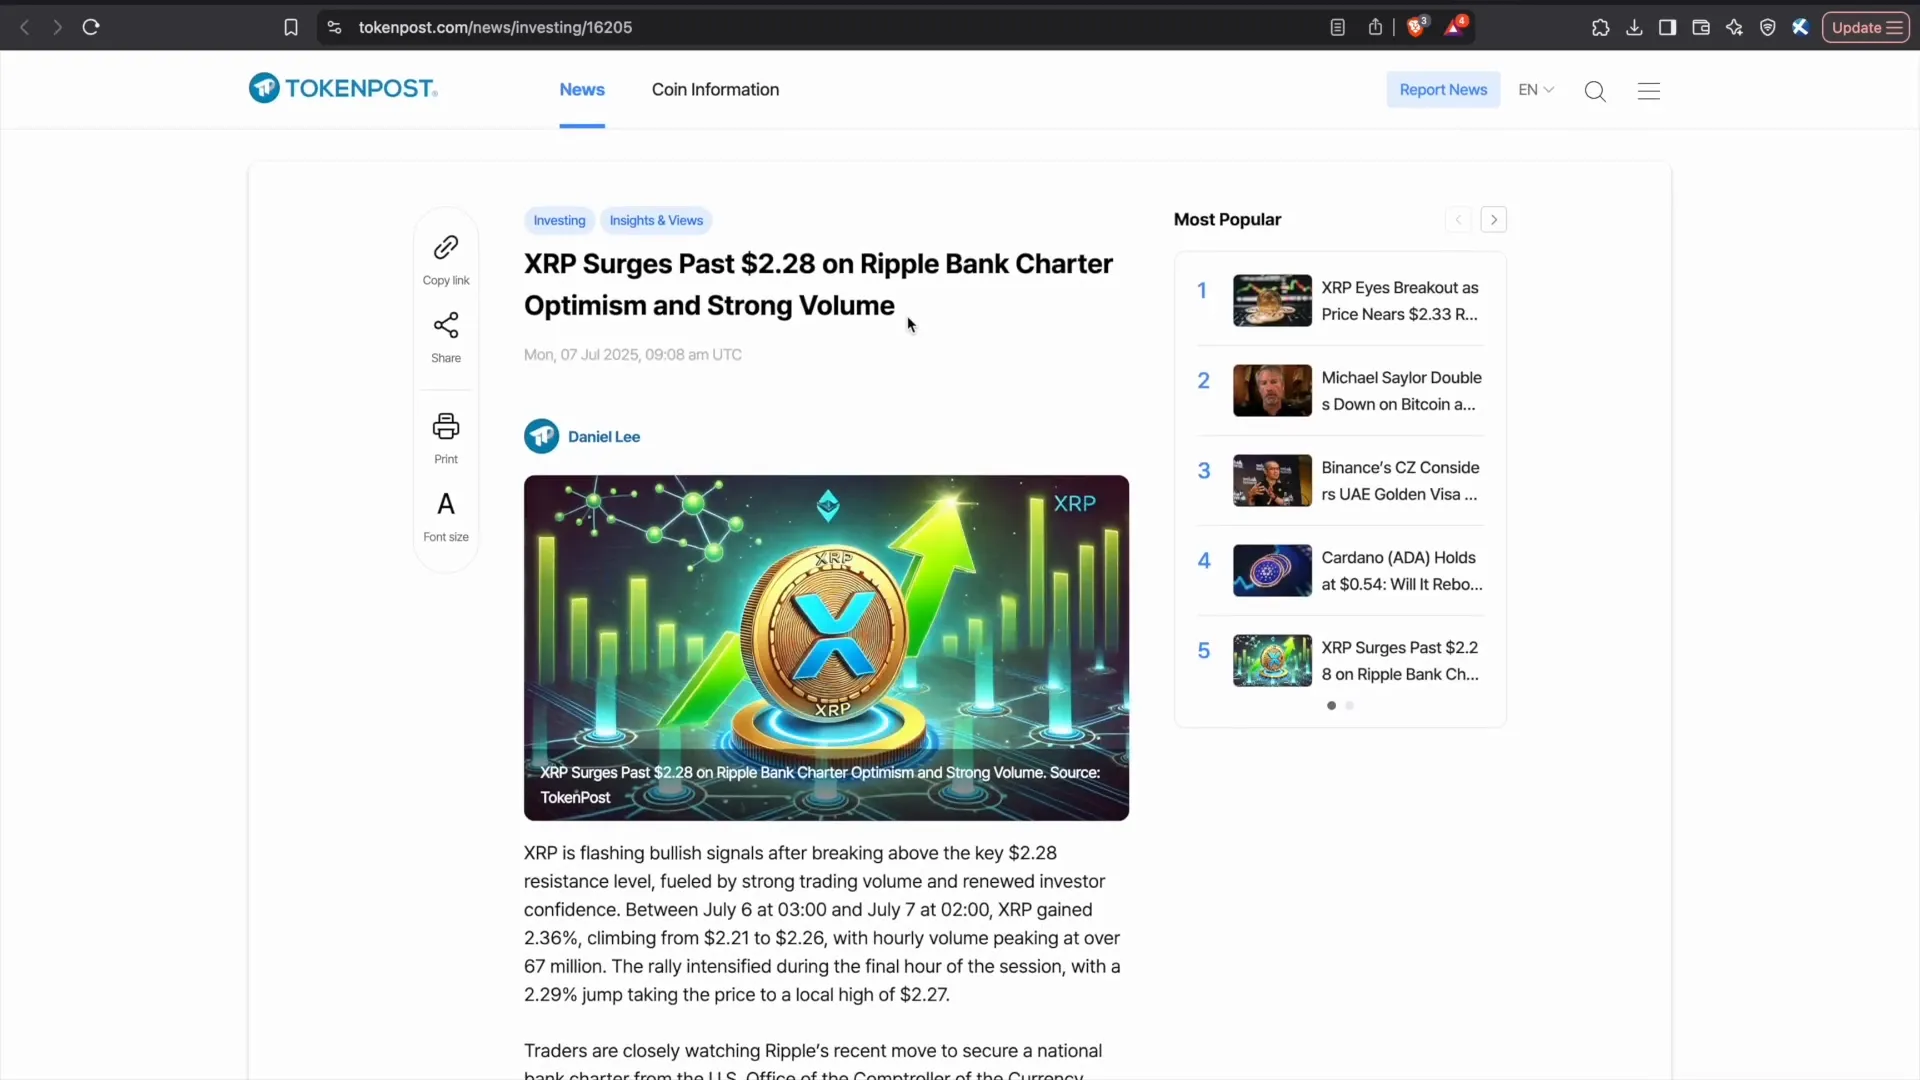
Task: Open the hamburger site menu
Action: [x=1649, y=91]
